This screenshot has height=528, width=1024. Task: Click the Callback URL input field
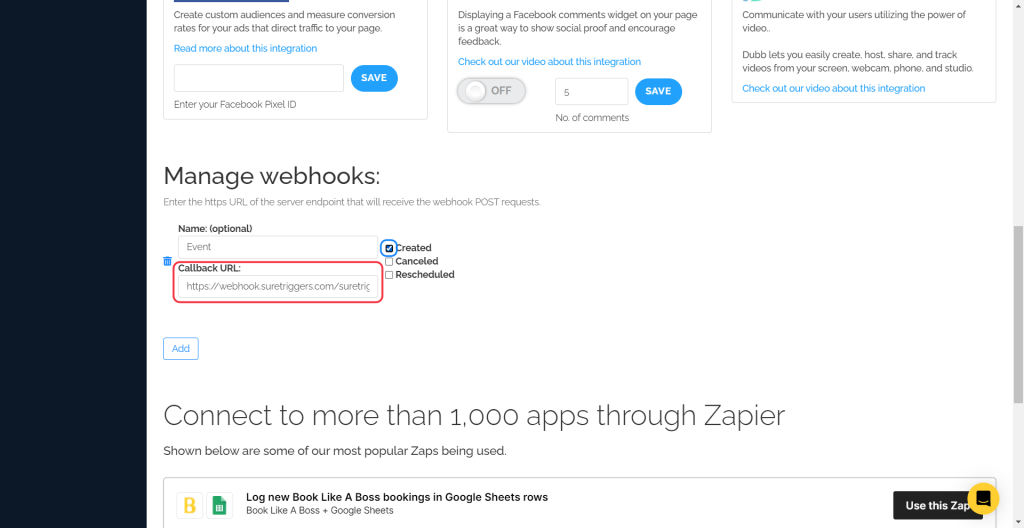point(277,286)
